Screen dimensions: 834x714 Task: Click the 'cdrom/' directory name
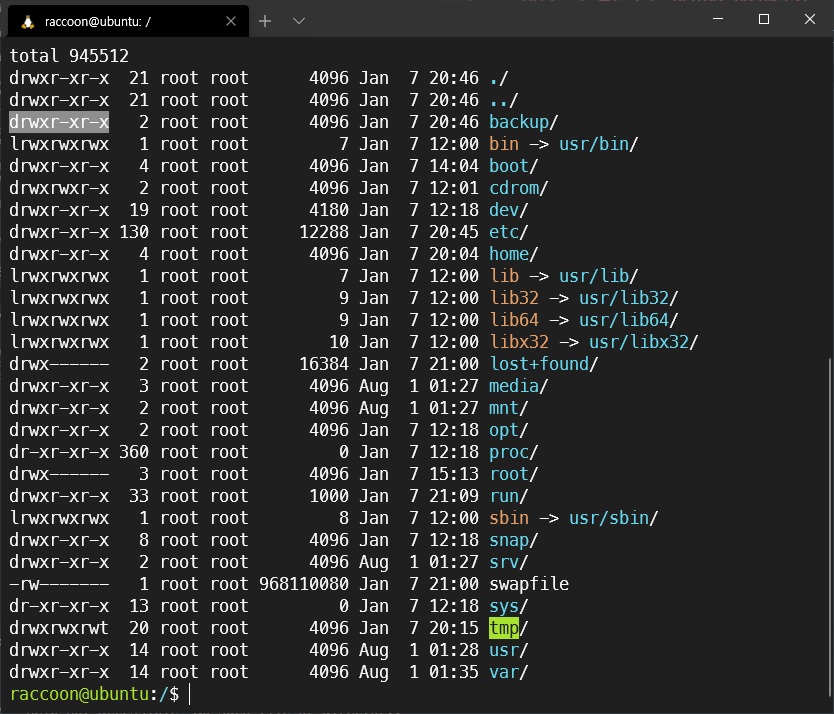point(519,188)
